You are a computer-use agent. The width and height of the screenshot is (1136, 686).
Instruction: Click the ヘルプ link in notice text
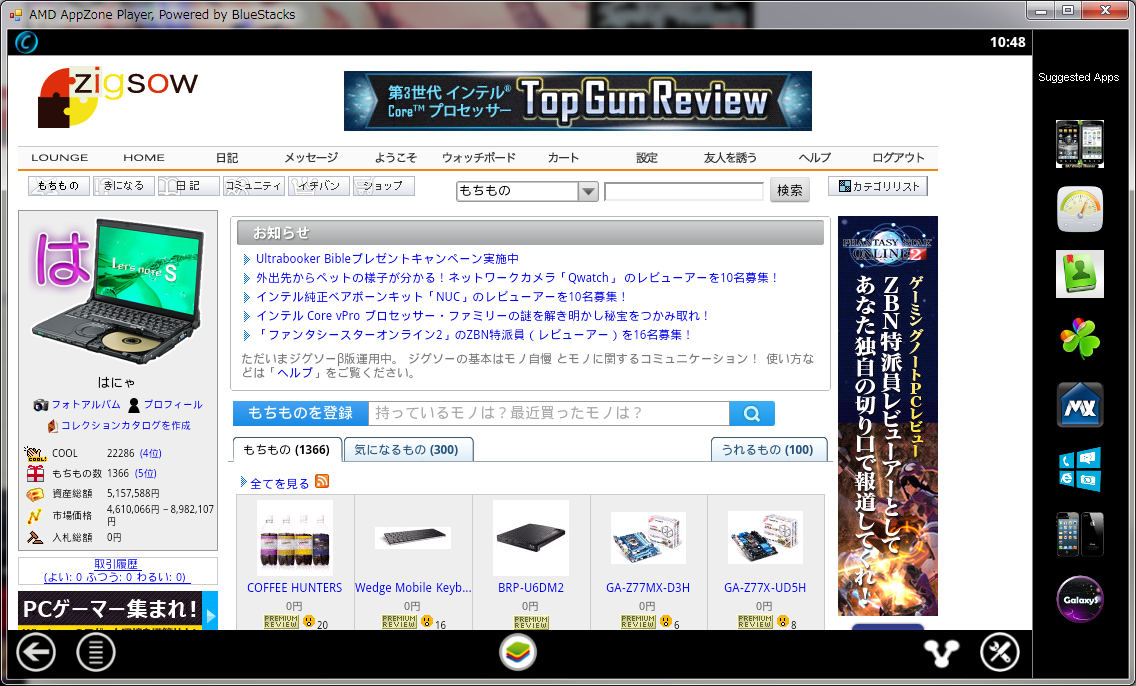coord(295,373)
